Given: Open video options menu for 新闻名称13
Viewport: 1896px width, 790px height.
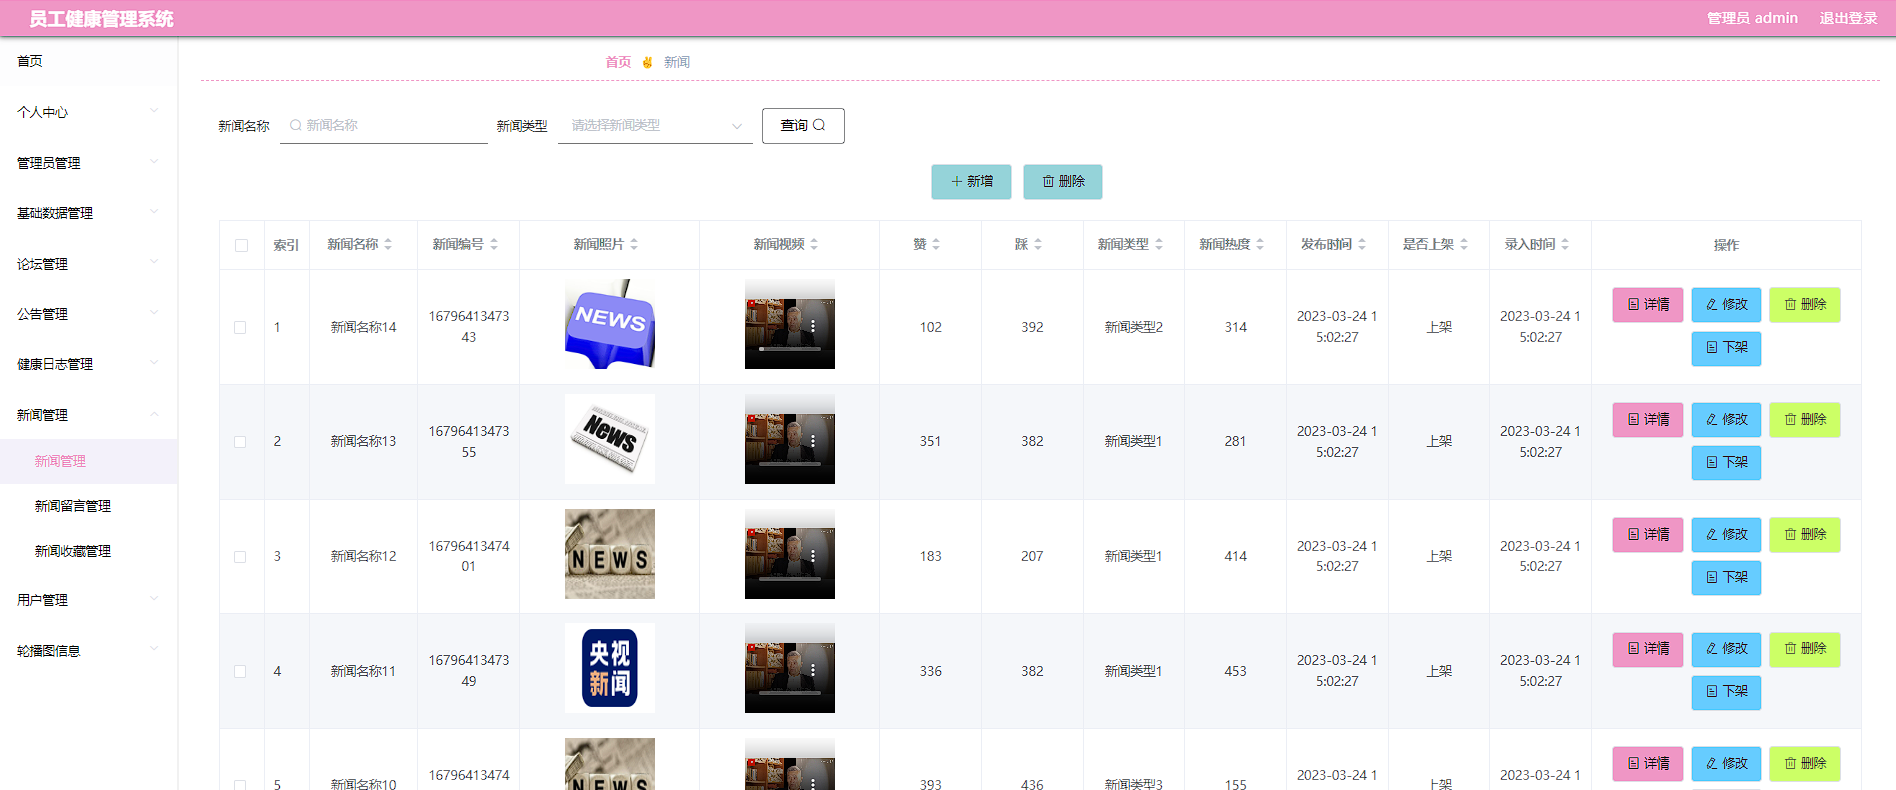Looking at the screenshot, I should coord(813,441).
